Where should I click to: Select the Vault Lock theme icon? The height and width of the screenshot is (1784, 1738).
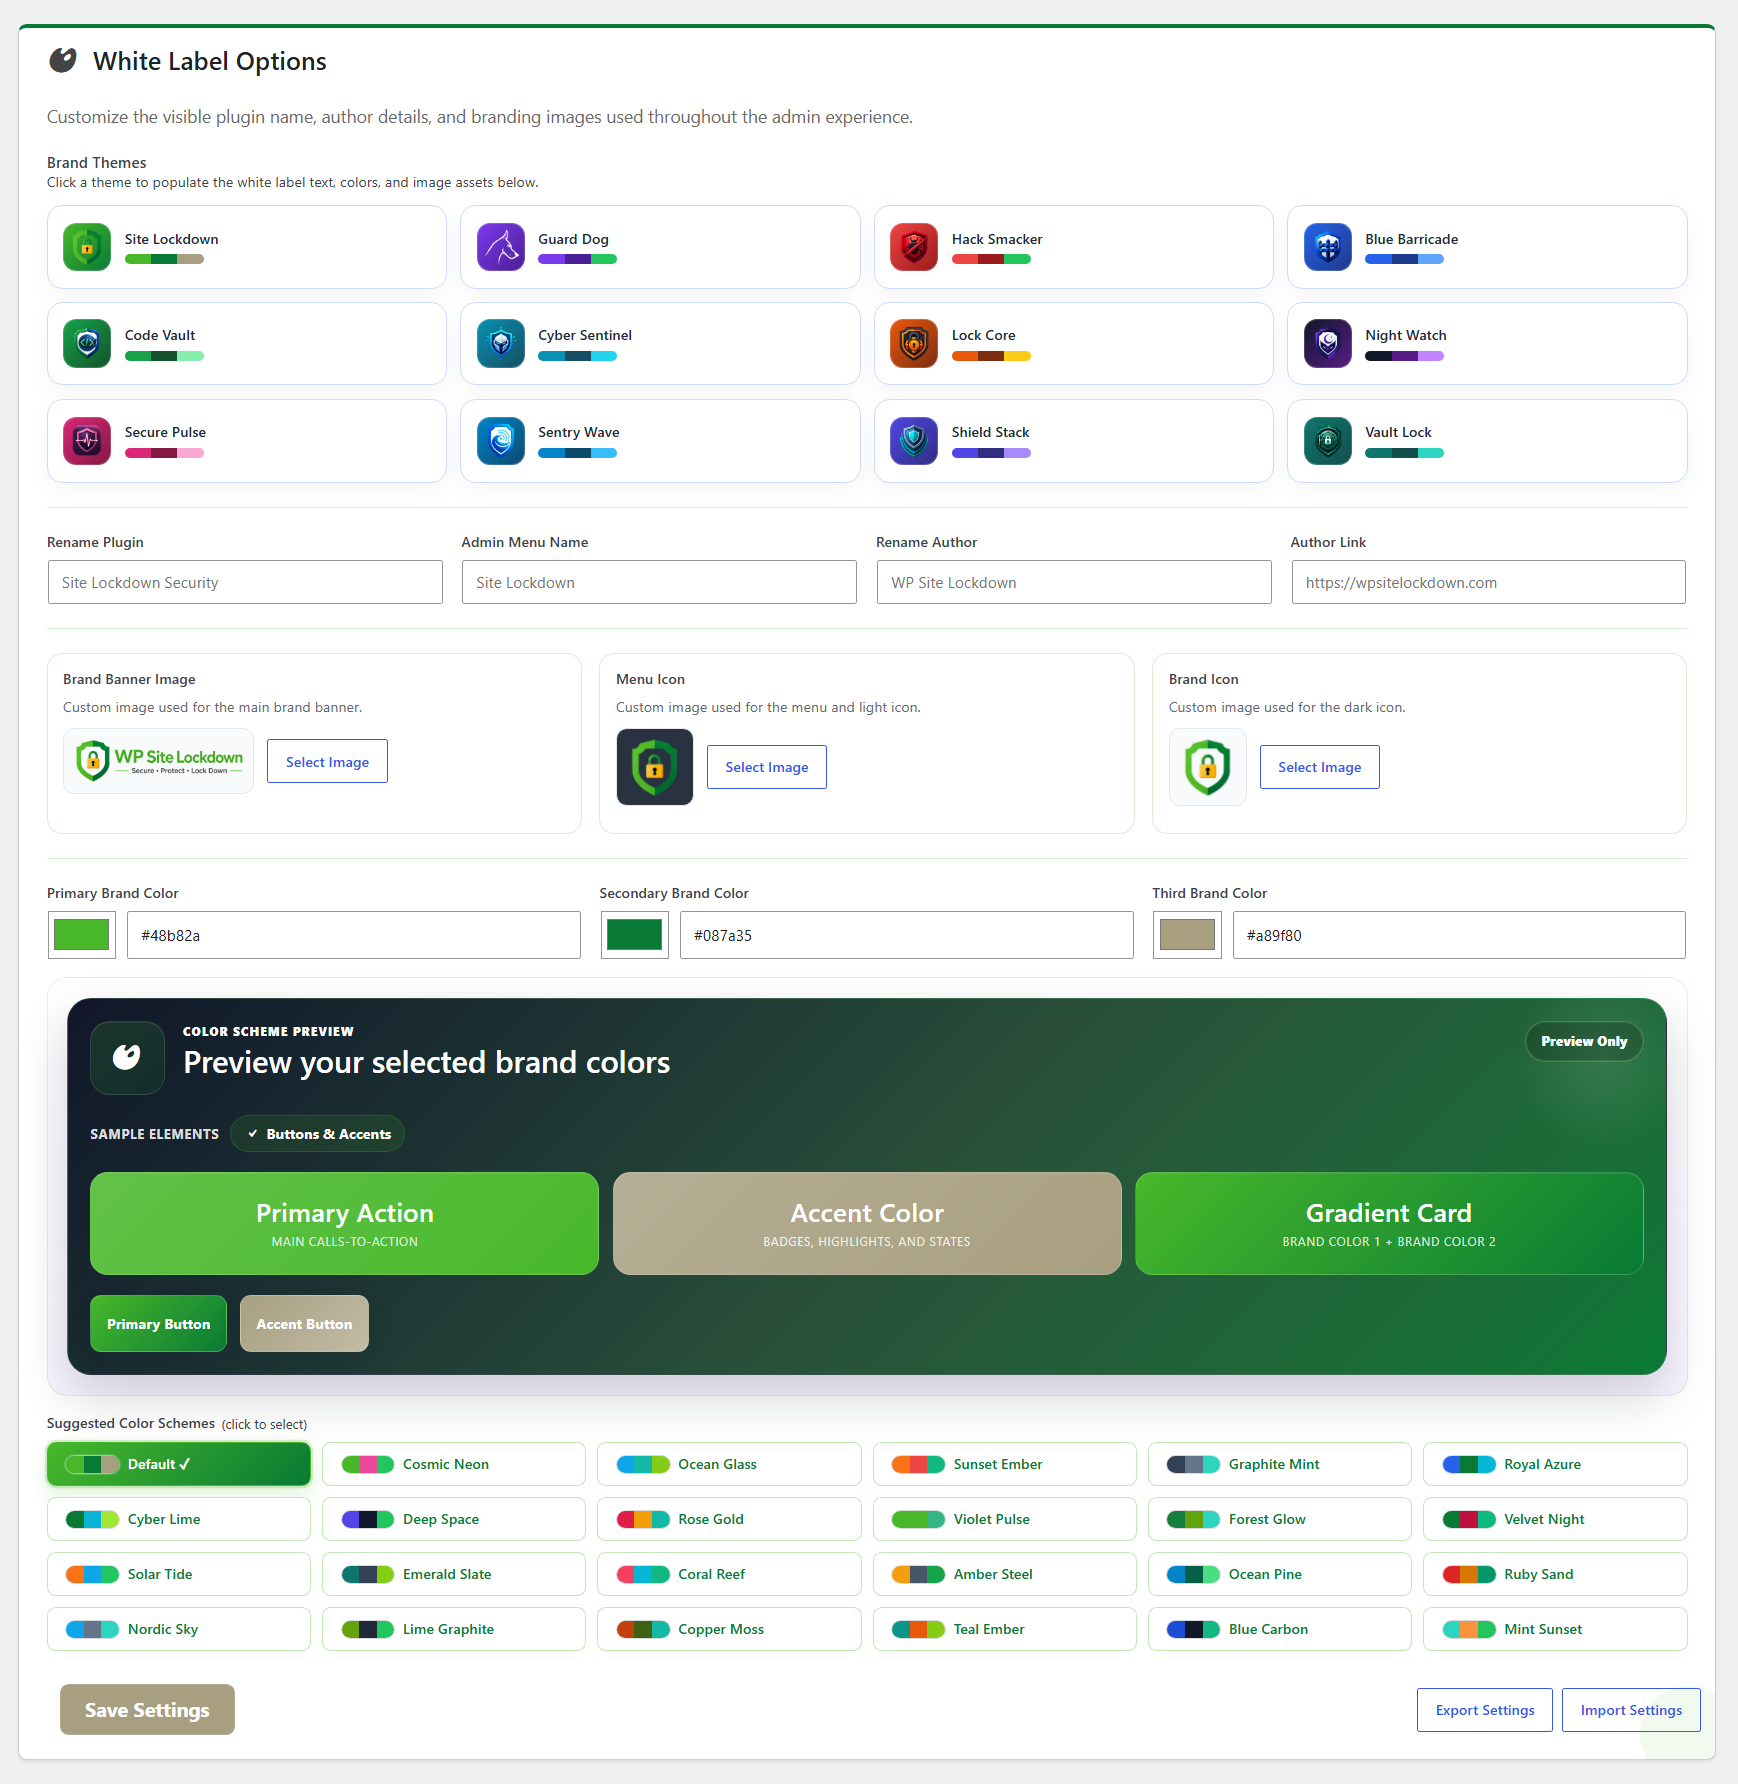pos(1328,441)
